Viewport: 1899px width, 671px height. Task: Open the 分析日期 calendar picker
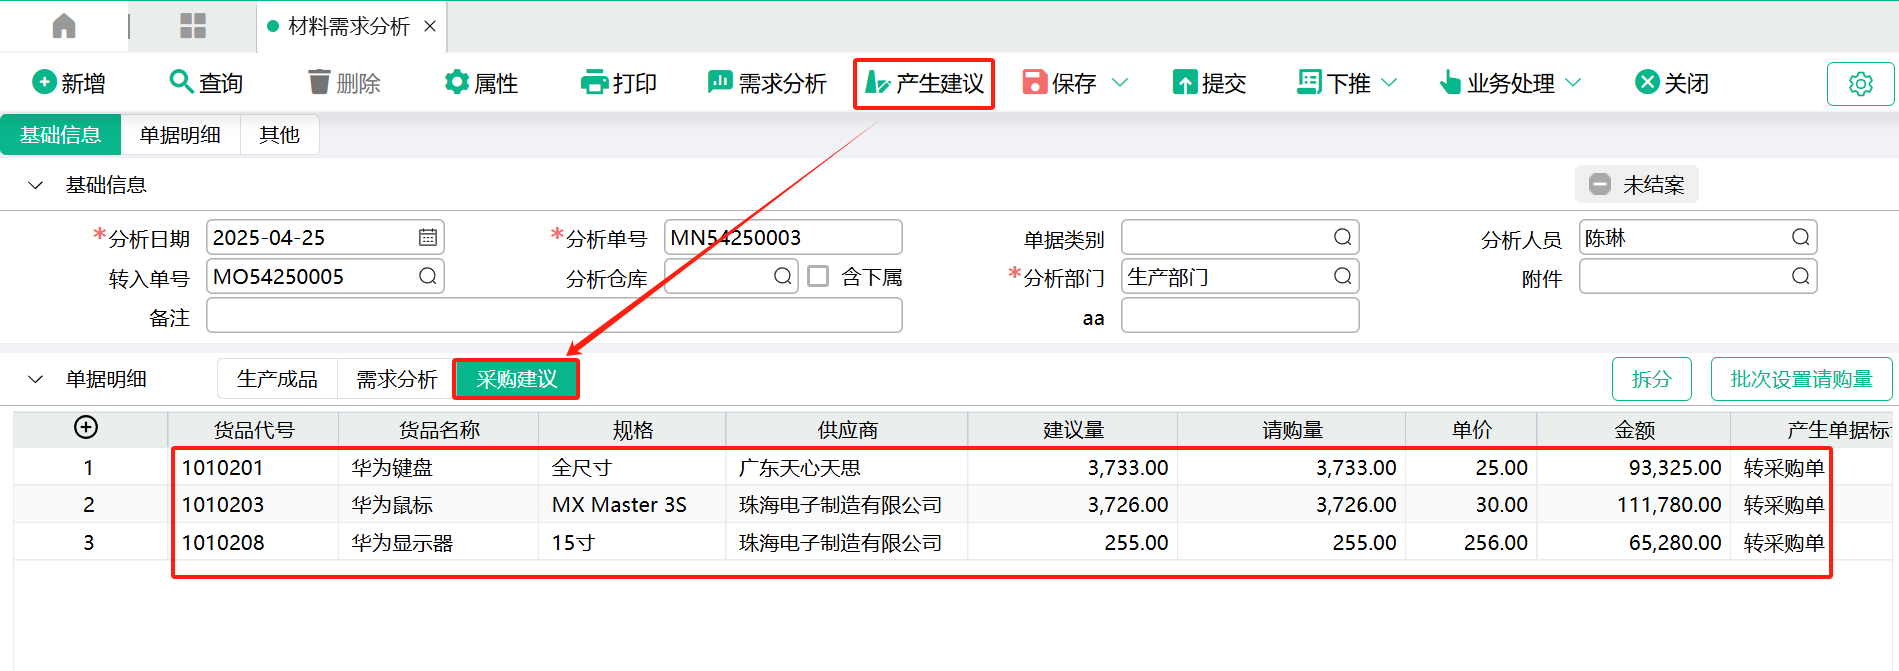[x=428, y=238]
